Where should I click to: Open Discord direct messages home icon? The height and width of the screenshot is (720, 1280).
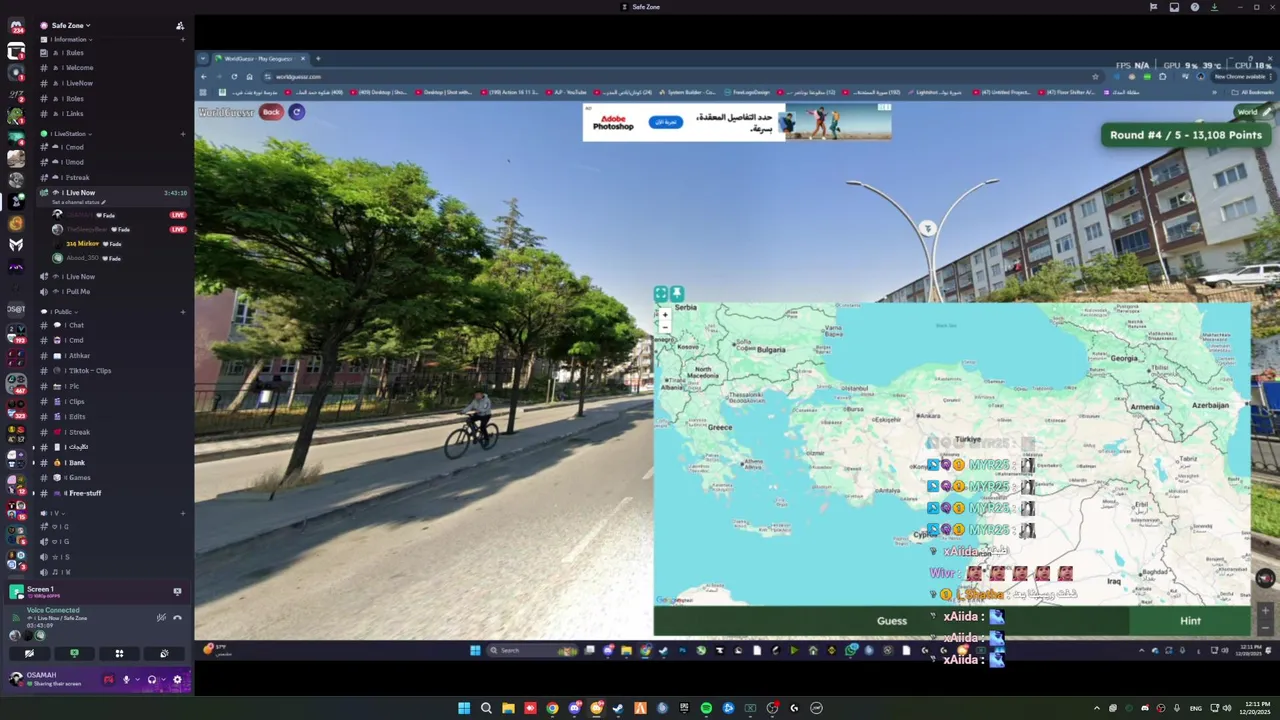(16, 26)
